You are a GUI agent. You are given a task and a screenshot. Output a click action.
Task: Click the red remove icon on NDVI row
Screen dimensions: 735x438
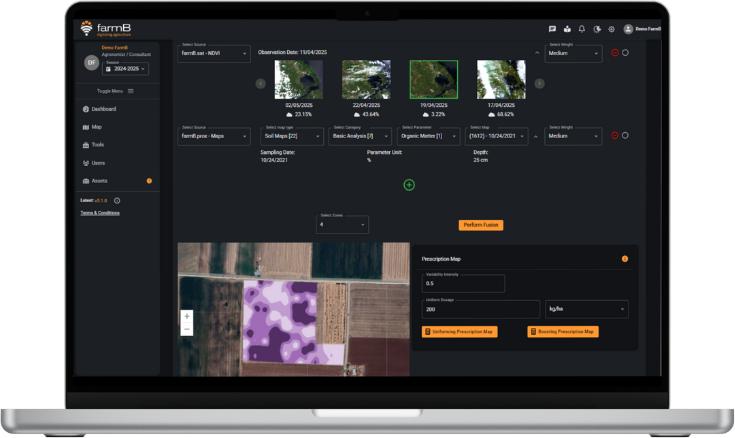coord(614,52)
